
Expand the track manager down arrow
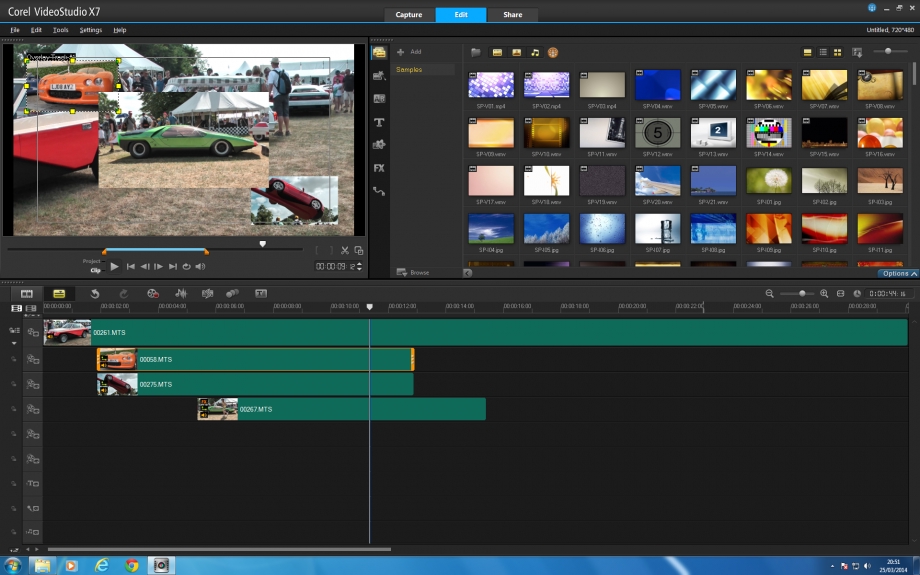click(15, 343)
